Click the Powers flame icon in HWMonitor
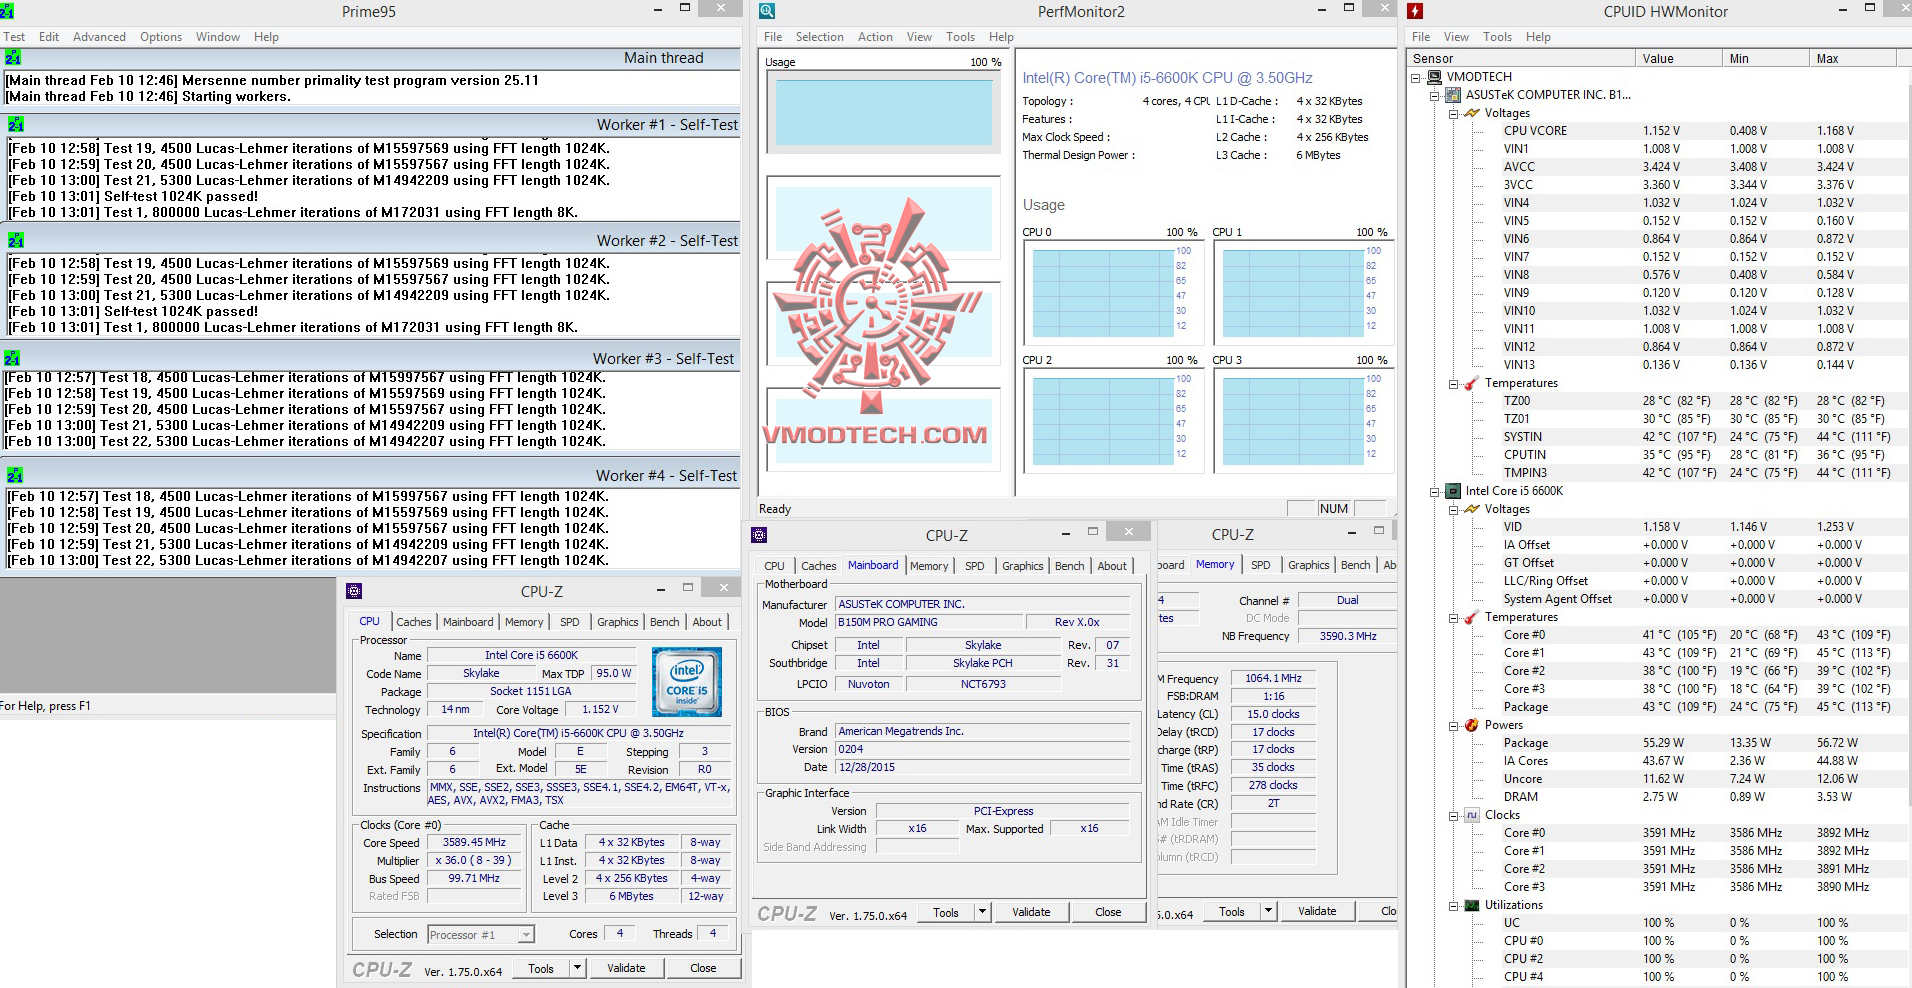Image resolution: width=1912 pixels, height=988 pixels. 1472,725
